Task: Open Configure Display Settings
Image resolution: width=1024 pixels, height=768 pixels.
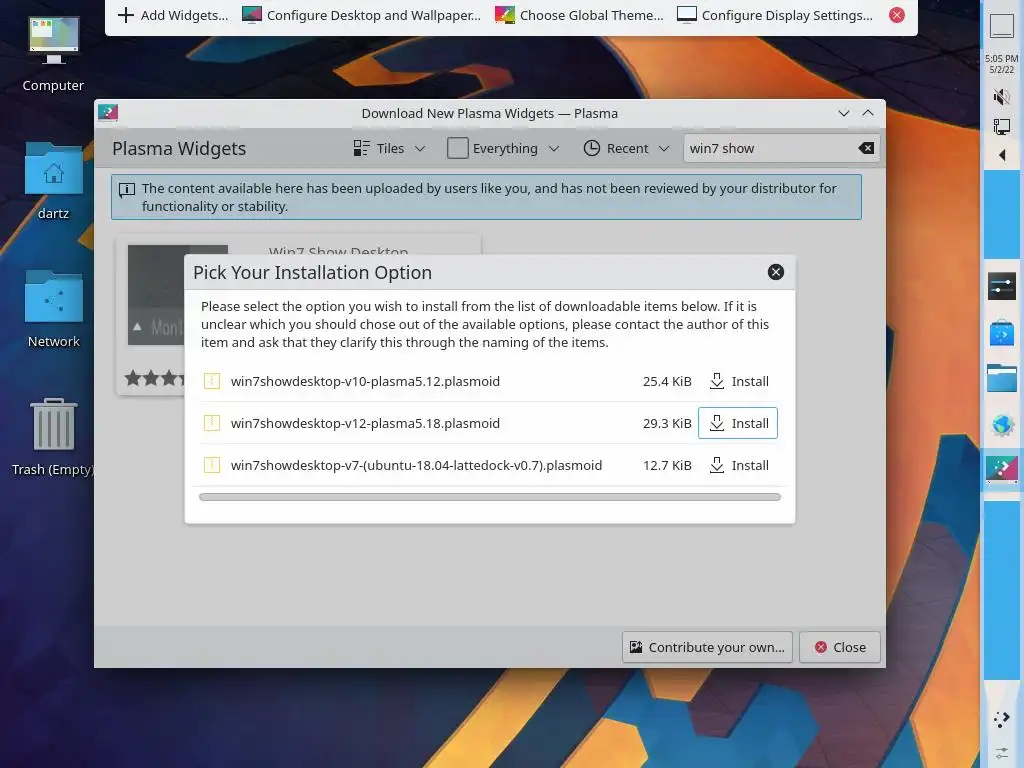Action: 775,15
